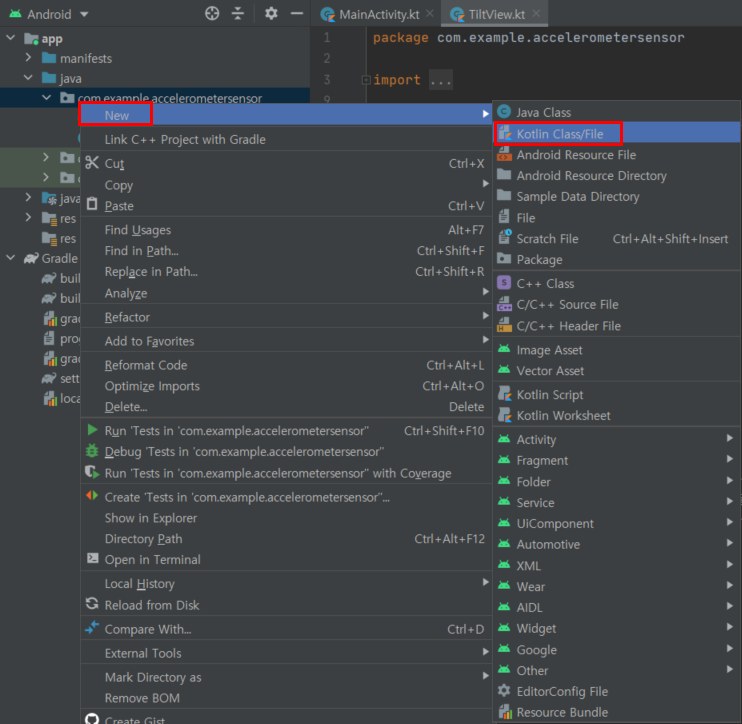This screenshot has height=724, width=742.
Task: Click Android Resource File icon
Action: pyautogui.click(x=504, y=154)
